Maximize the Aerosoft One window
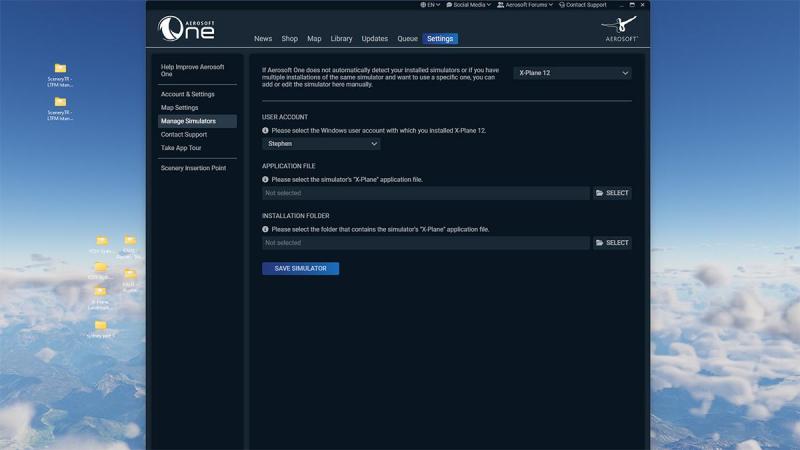Viewport: 800px width, 450px height. coord(632,5)
